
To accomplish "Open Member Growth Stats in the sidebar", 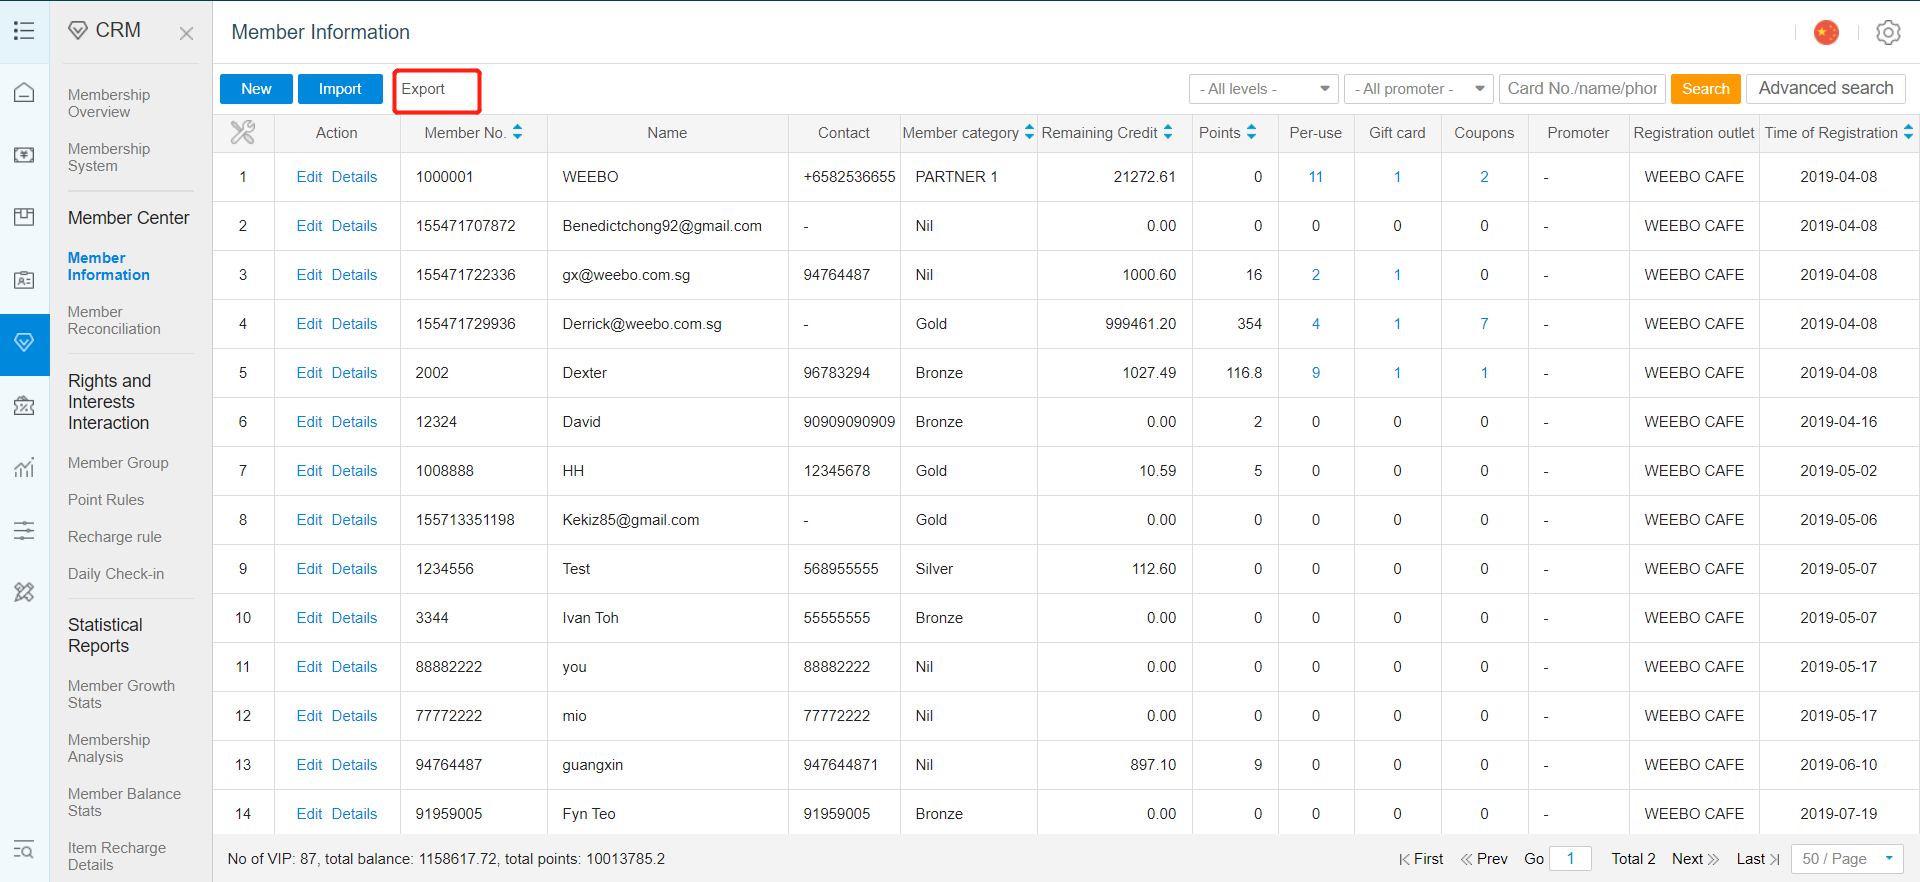I will 121,694.
